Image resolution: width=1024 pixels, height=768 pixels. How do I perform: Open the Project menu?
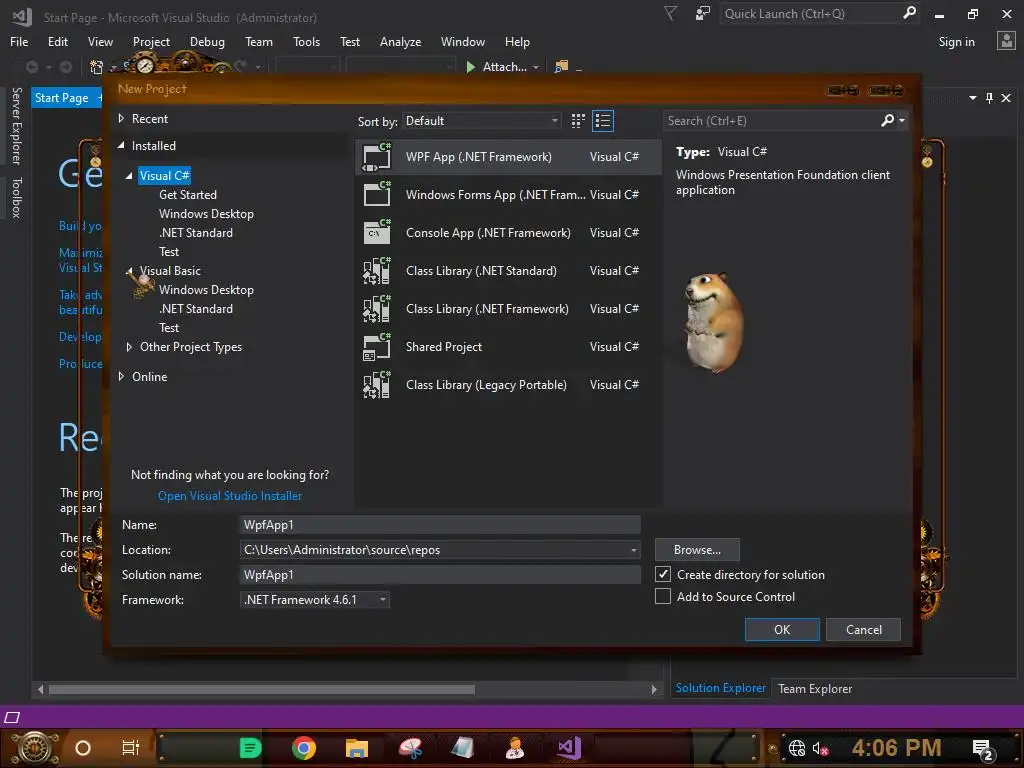click(x=151, y=42)
